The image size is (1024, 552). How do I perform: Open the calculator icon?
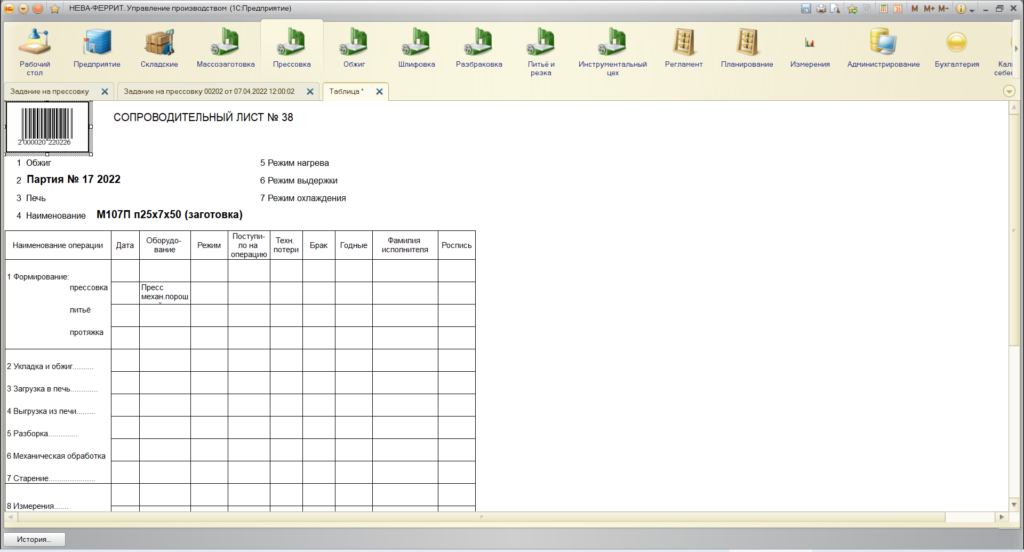coord(883,8)
